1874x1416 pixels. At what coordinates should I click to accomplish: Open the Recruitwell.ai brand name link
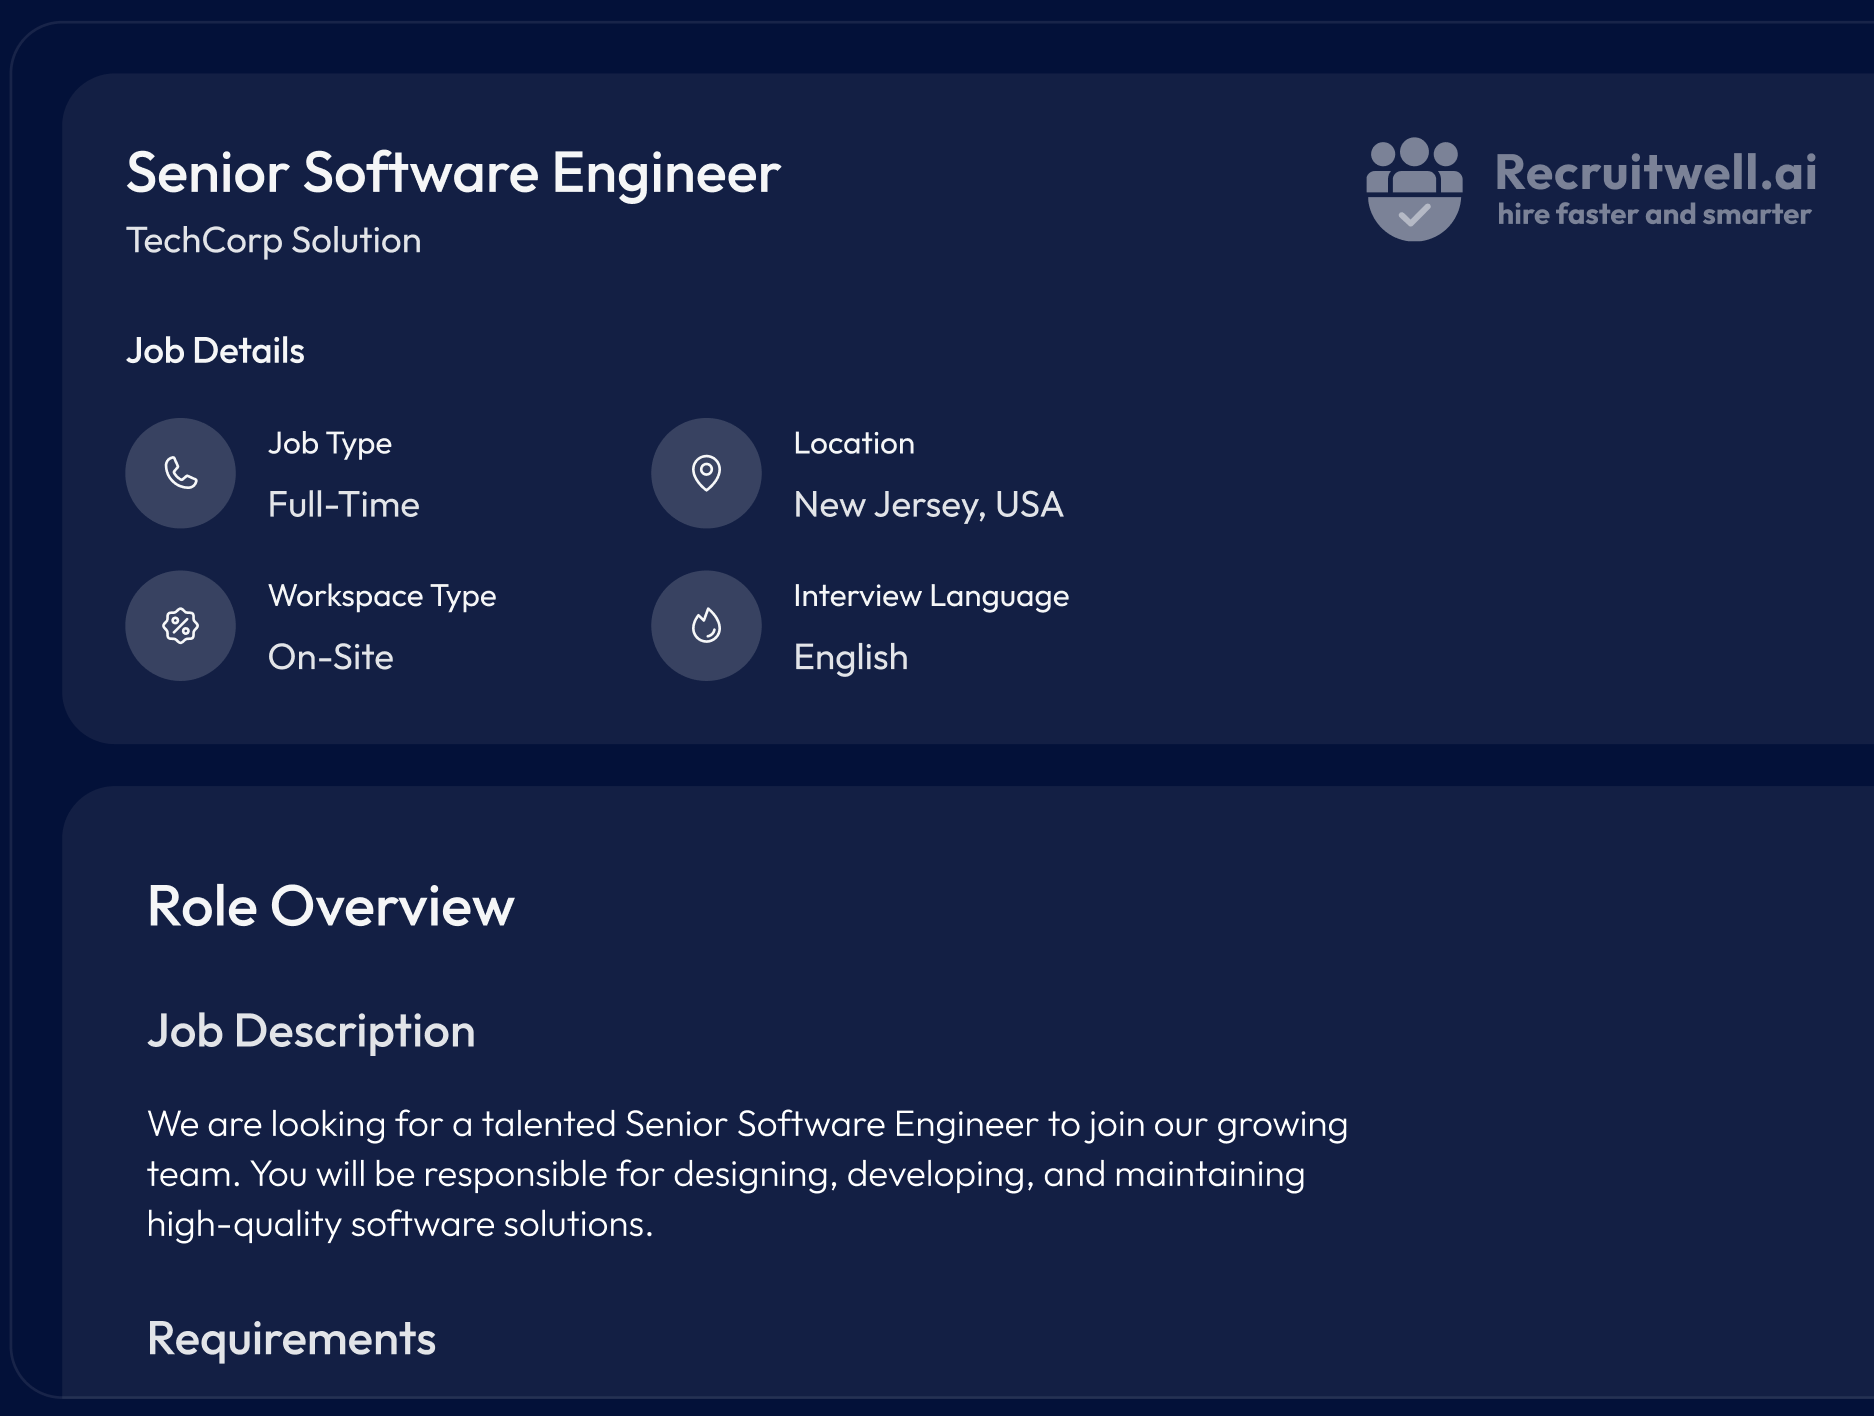1655,172
